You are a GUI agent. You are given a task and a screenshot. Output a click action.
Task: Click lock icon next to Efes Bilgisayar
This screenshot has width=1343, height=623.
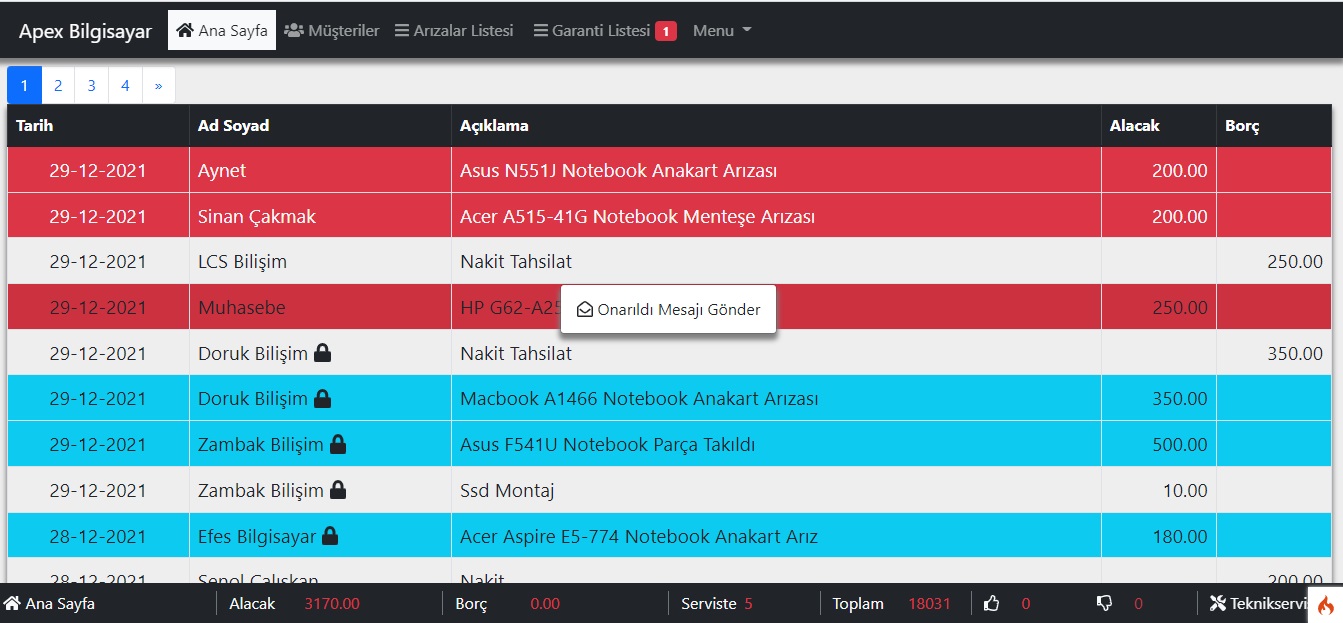tap(330, 536)
